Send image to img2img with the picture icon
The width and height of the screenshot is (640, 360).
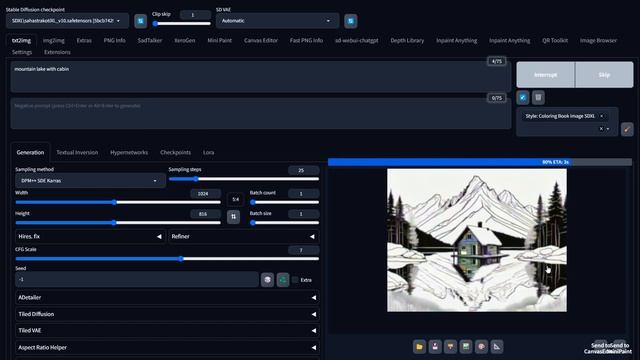(x=466, y=347)
